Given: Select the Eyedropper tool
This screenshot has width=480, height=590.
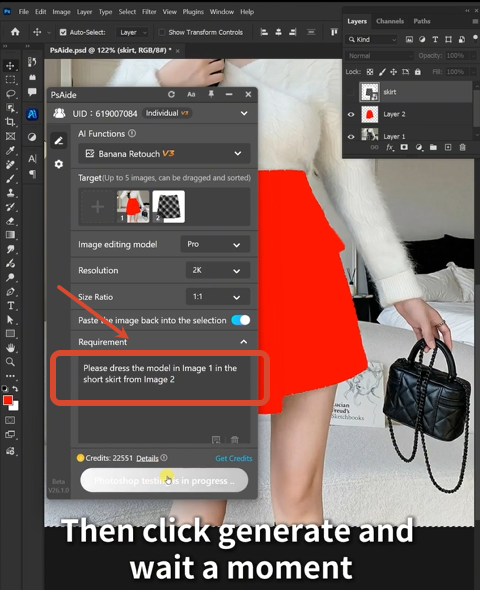Looking at the screenshot, I should 10,151.
